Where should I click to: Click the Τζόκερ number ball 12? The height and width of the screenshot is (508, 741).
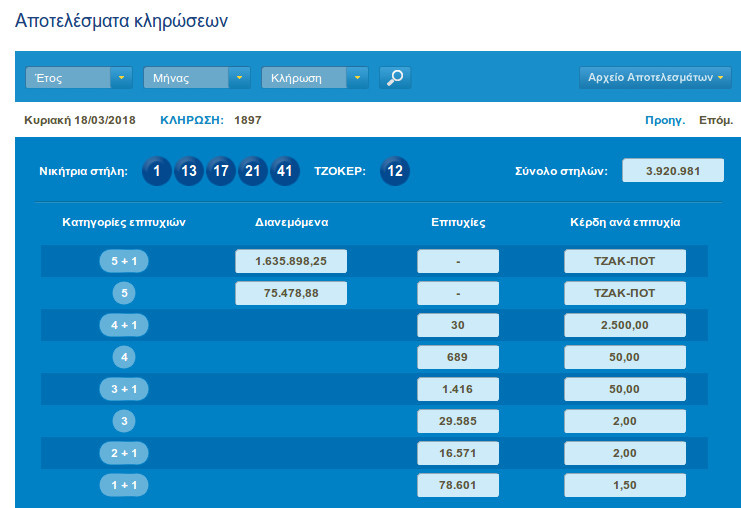pyautogui.click(x=395, y=171)
